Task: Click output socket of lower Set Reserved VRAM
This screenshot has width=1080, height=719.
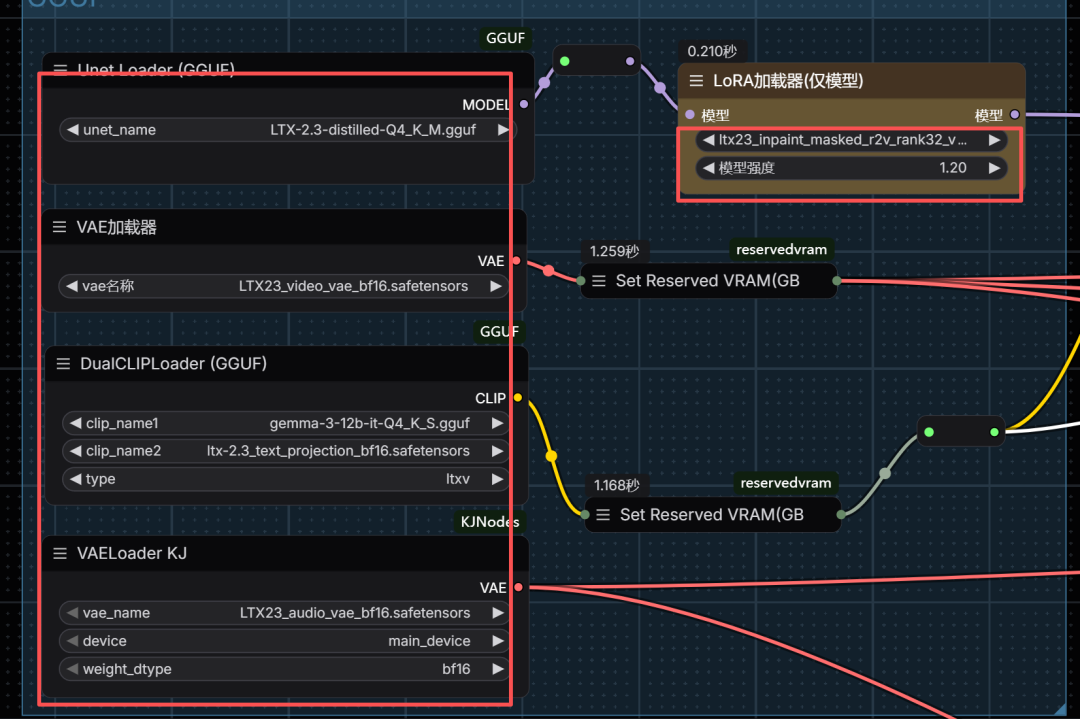Action: click(841, 514)
